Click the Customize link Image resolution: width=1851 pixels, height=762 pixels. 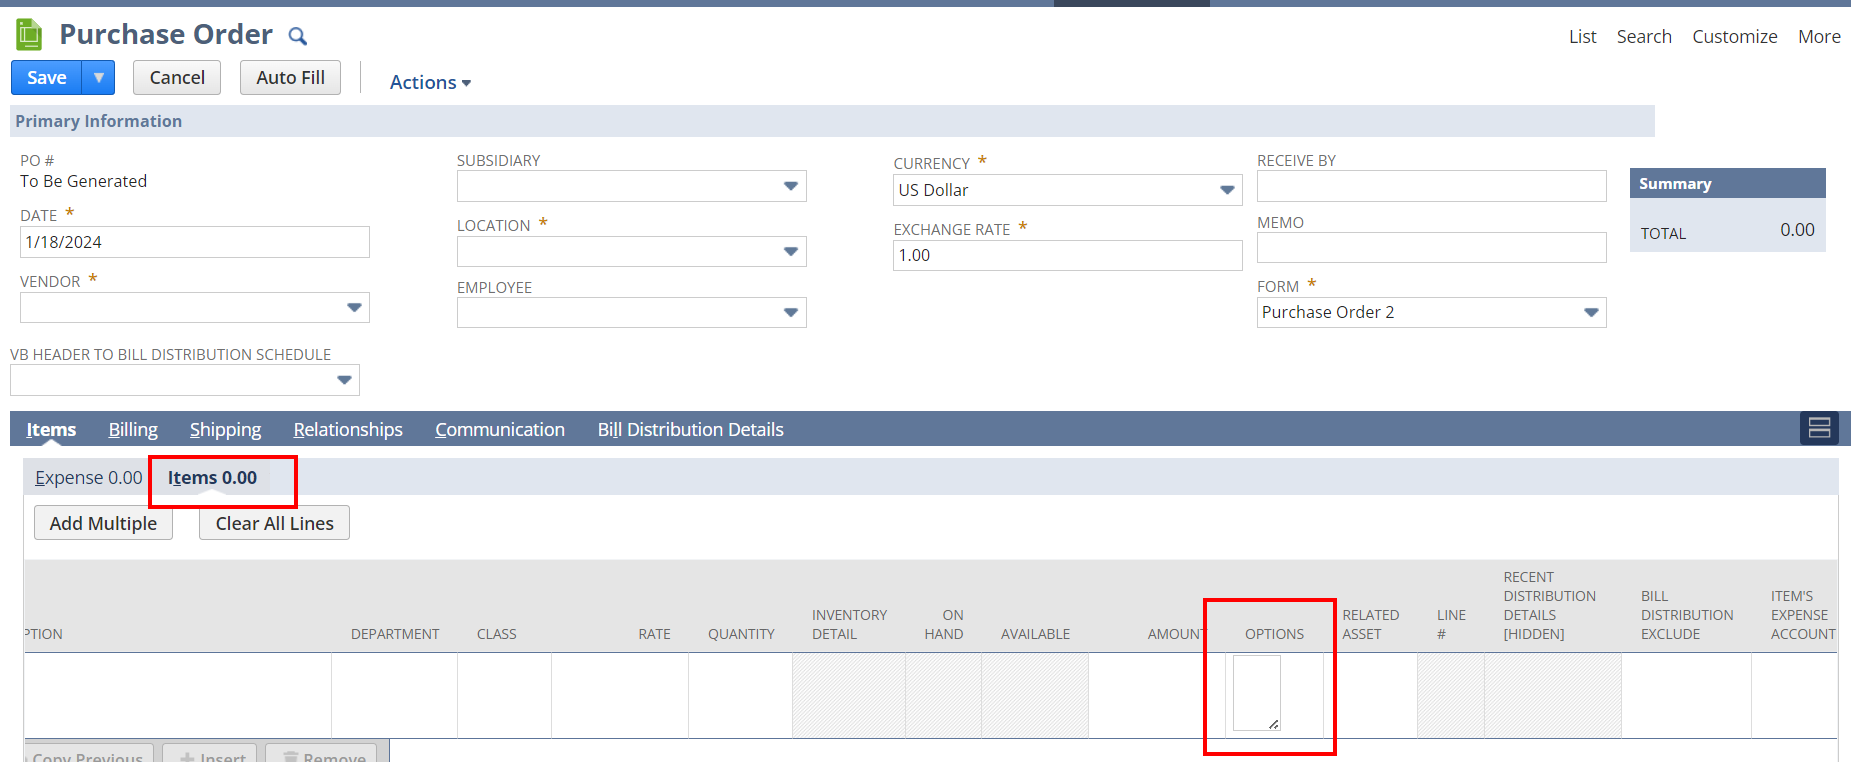click(x=1734, y=37)
